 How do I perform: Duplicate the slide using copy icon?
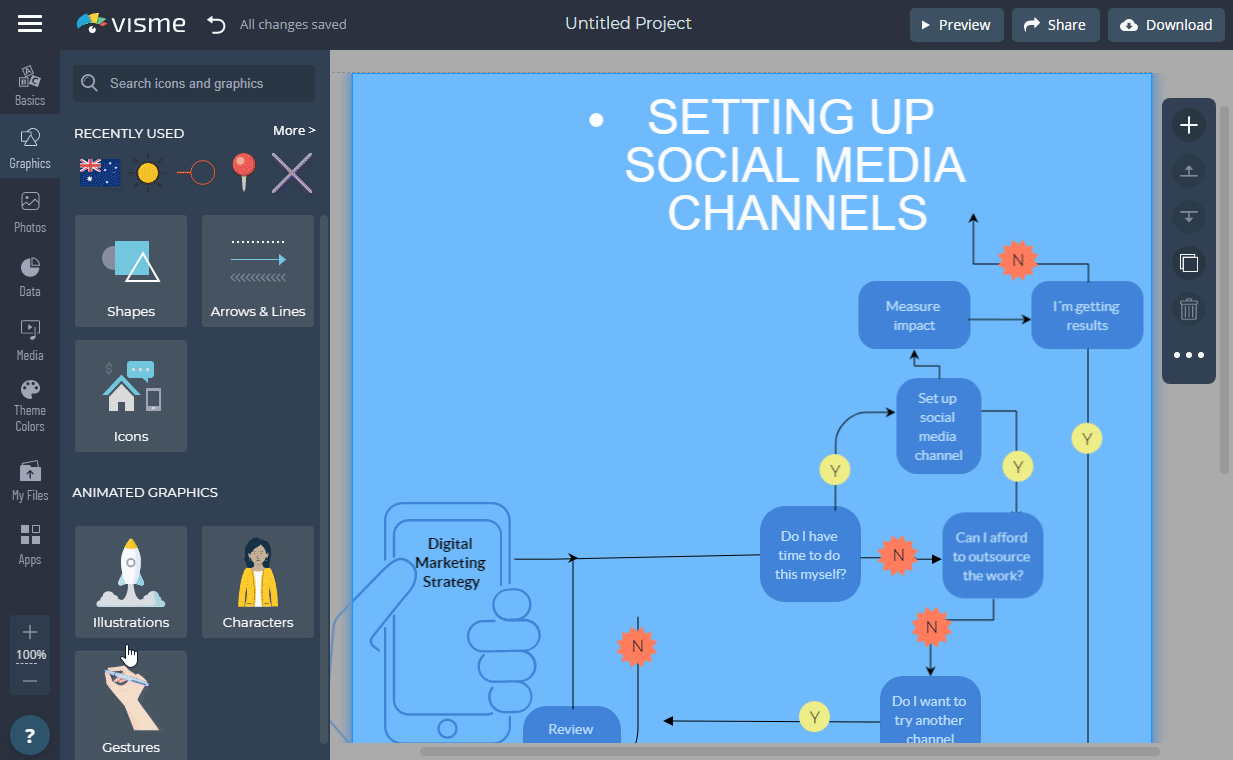(1188, 263)
